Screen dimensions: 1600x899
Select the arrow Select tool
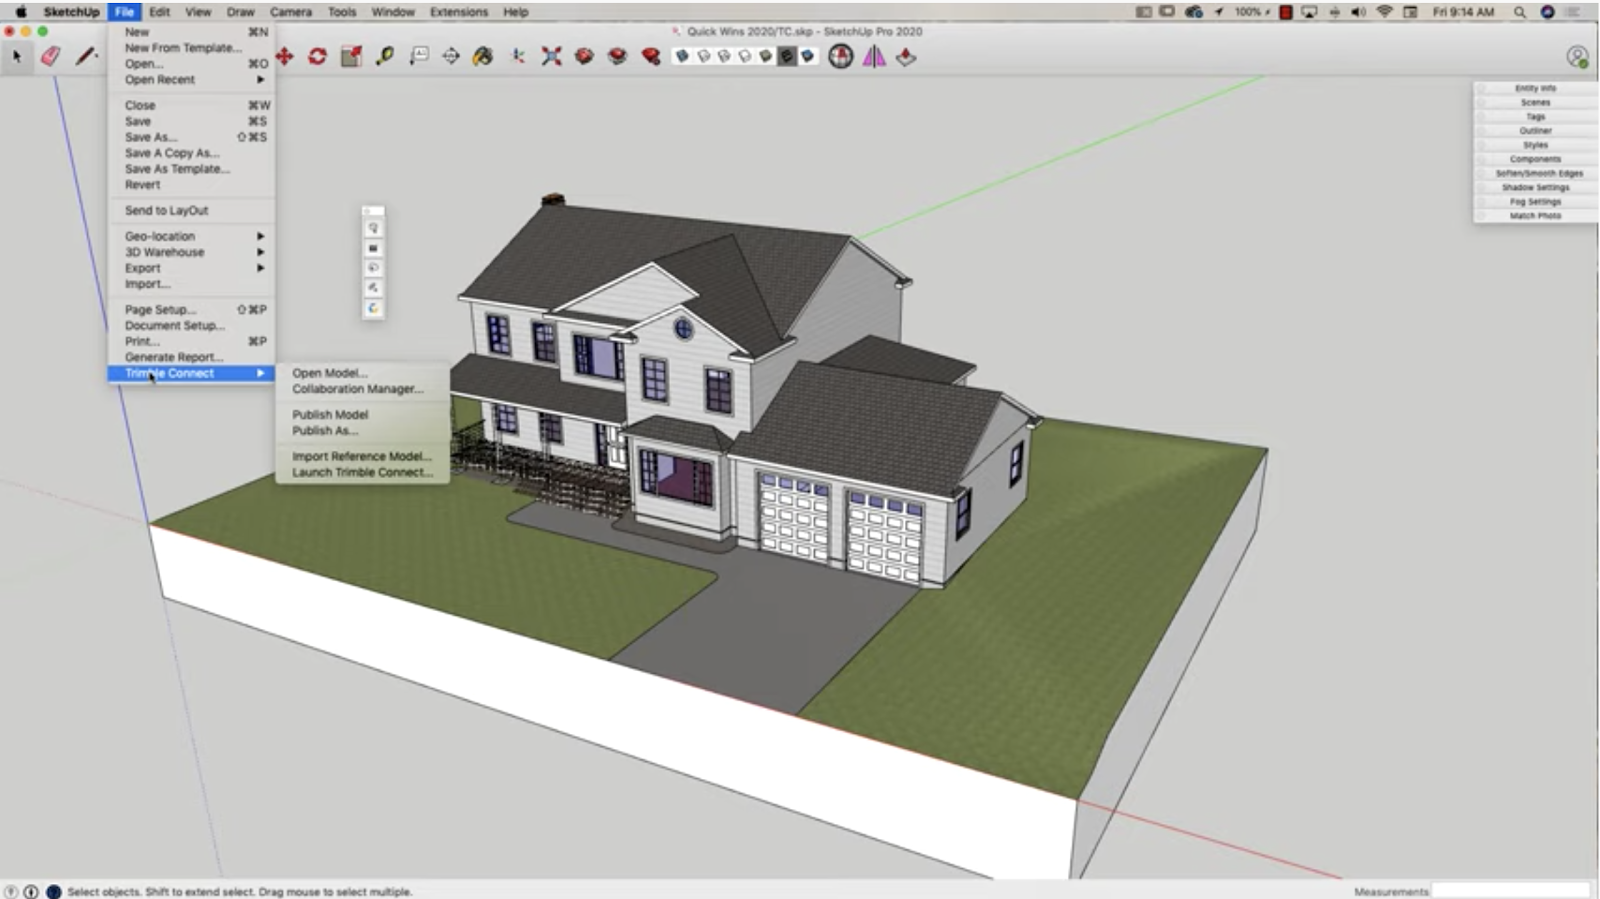[x=17, y=57]
